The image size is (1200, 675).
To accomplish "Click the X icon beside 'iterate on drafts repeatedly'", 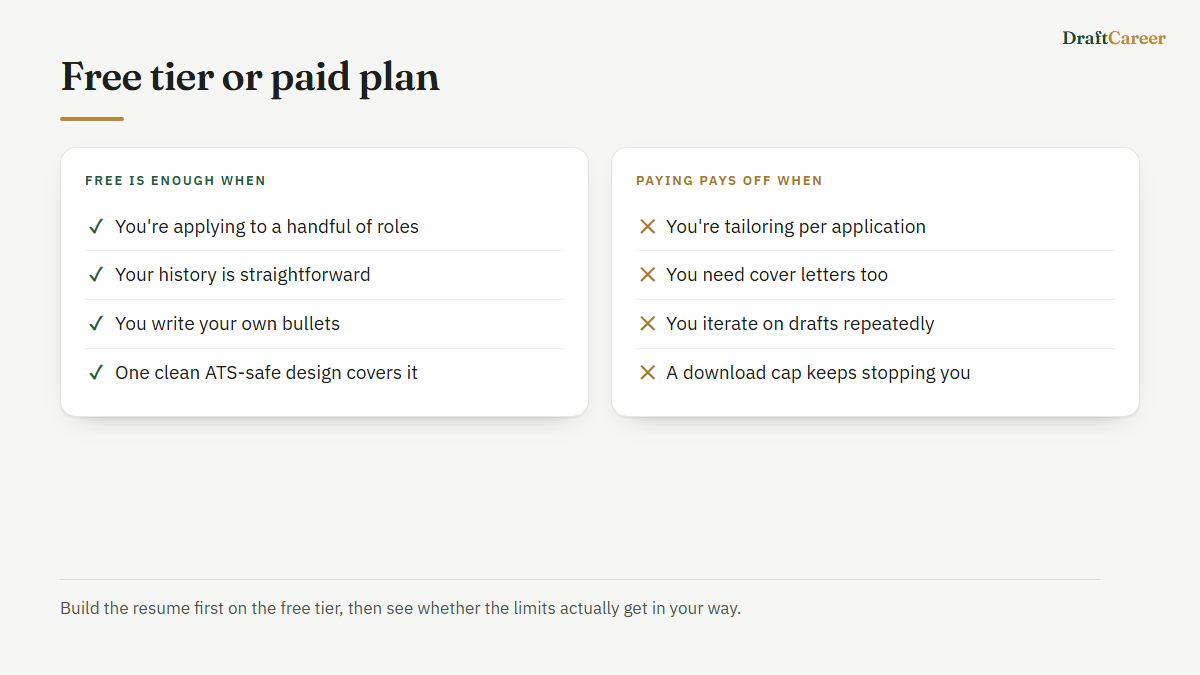I will (647, 324).
